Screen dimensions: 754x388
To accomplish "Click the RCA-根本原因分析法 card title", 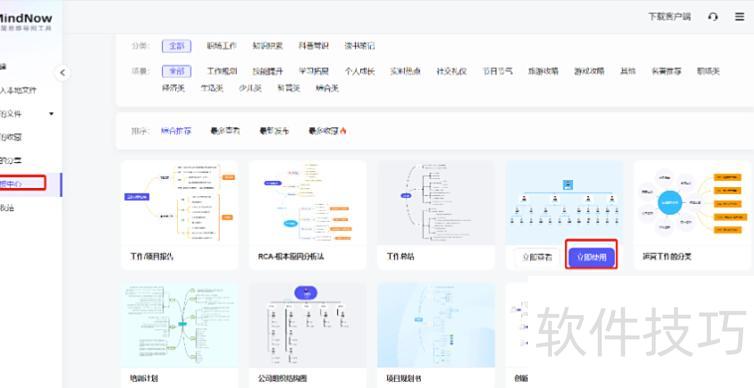I will pos(291,257).
